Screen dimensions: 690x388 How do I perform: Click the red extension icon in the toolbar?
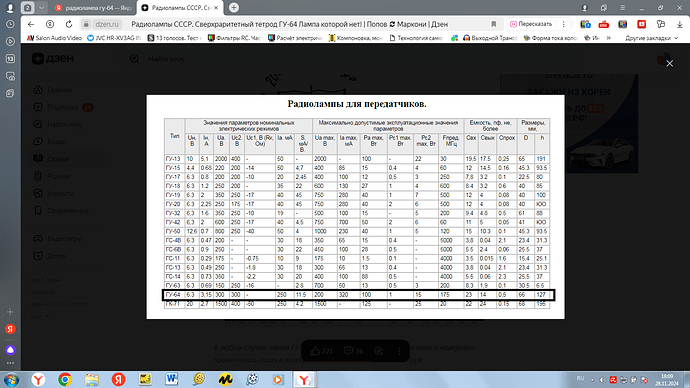(x=604, y=24)
